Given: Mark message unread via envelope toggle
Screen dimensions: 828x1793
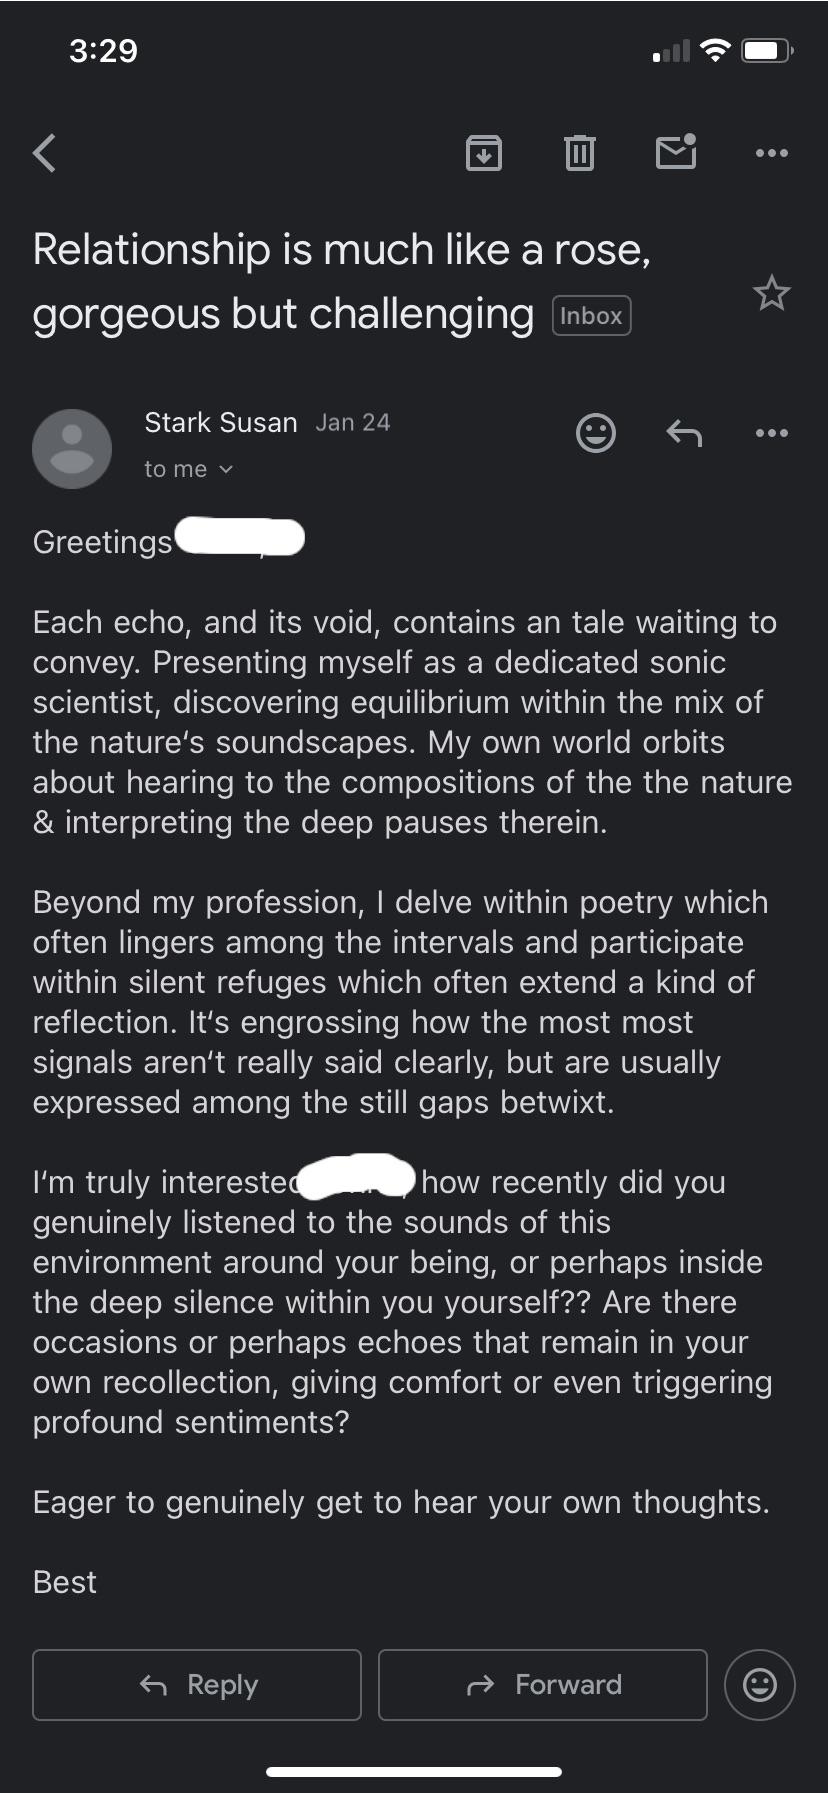Looking at the screenshot, I should coord(675,152).
